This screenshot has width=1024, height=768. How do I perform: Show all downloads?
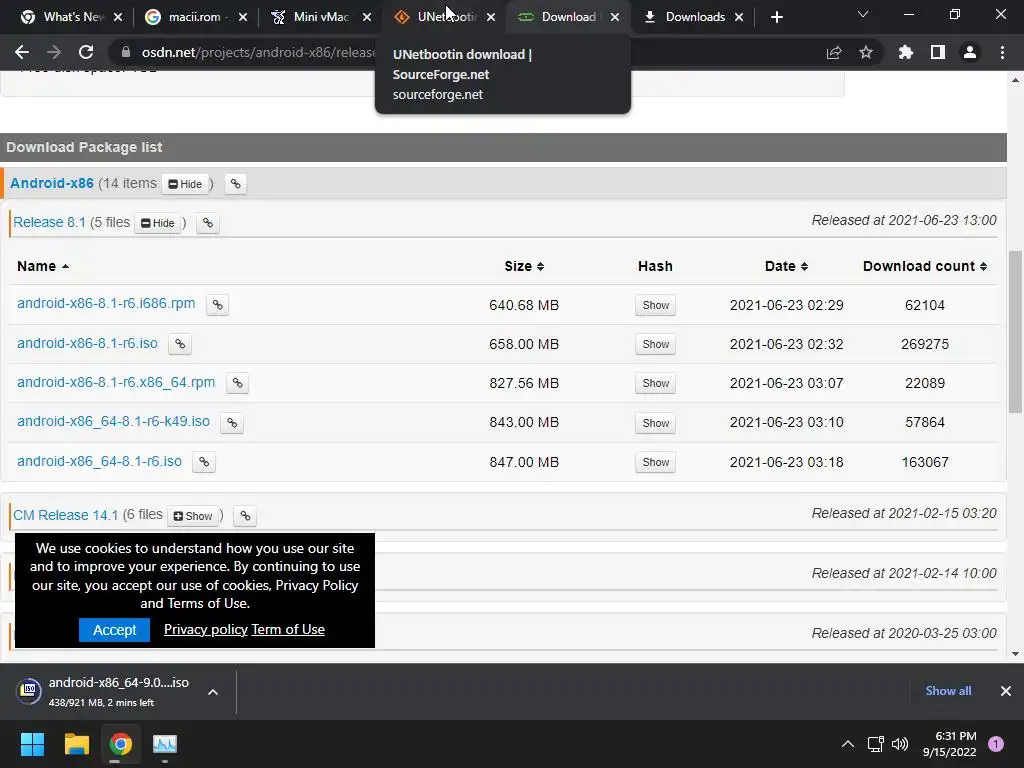pos(948,691)
